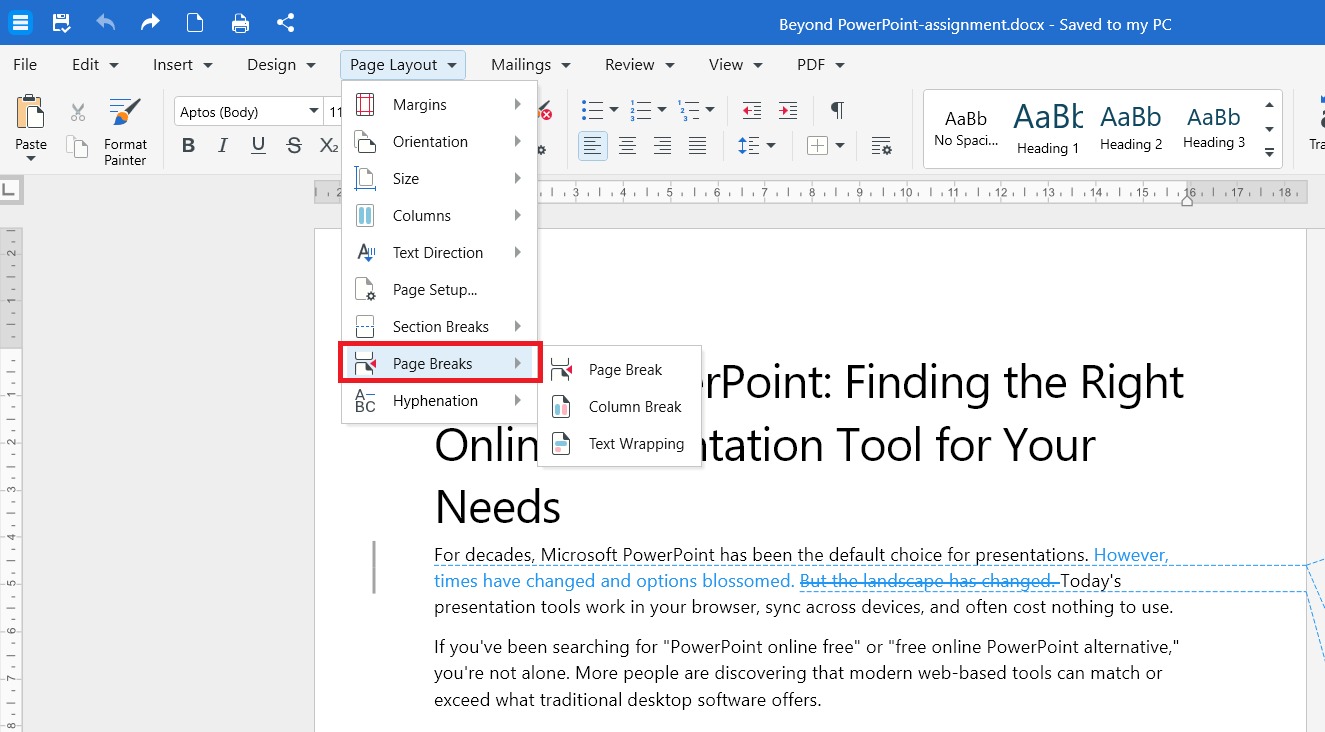Screen dimensions: 1325x732
Task: Expand the styles gallery
Action: 1269,153
